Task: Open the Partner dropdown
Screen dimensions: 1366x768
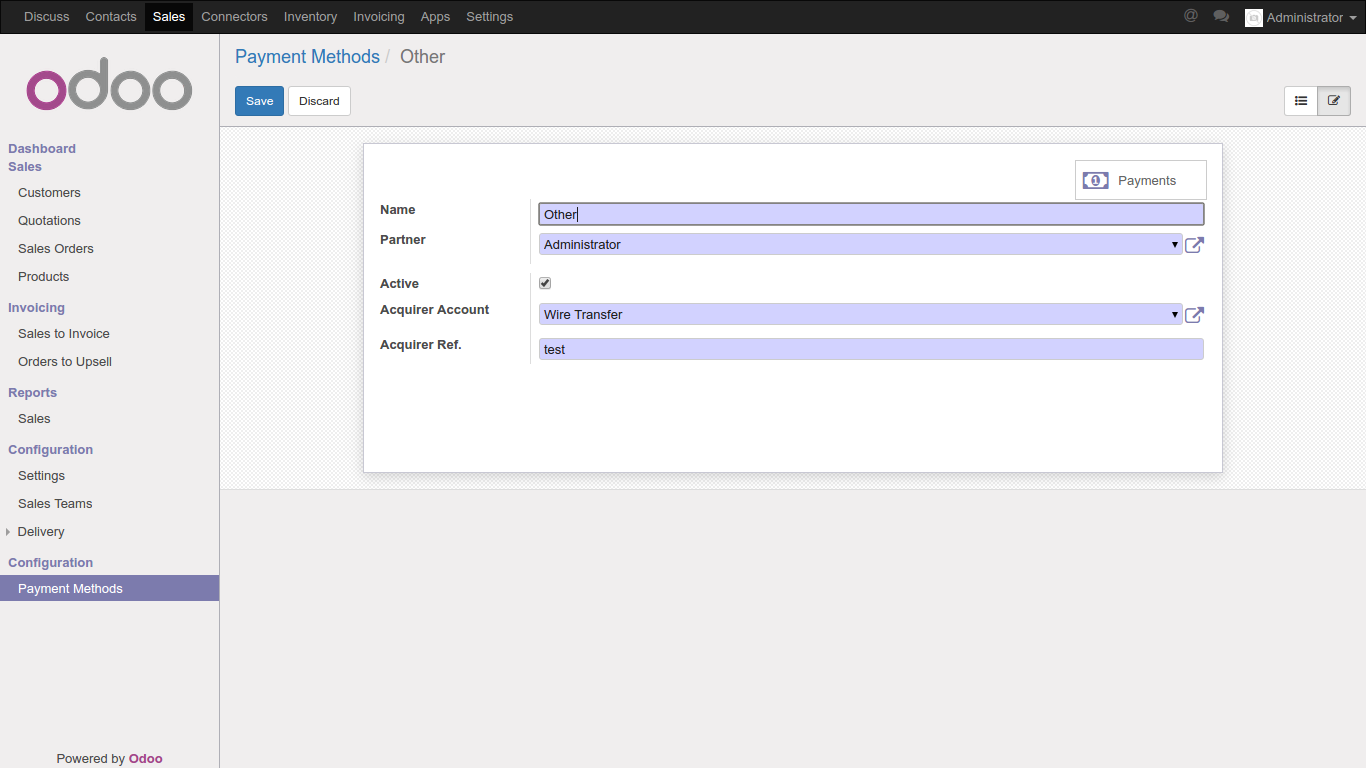Action: click(x=860, y=244)
